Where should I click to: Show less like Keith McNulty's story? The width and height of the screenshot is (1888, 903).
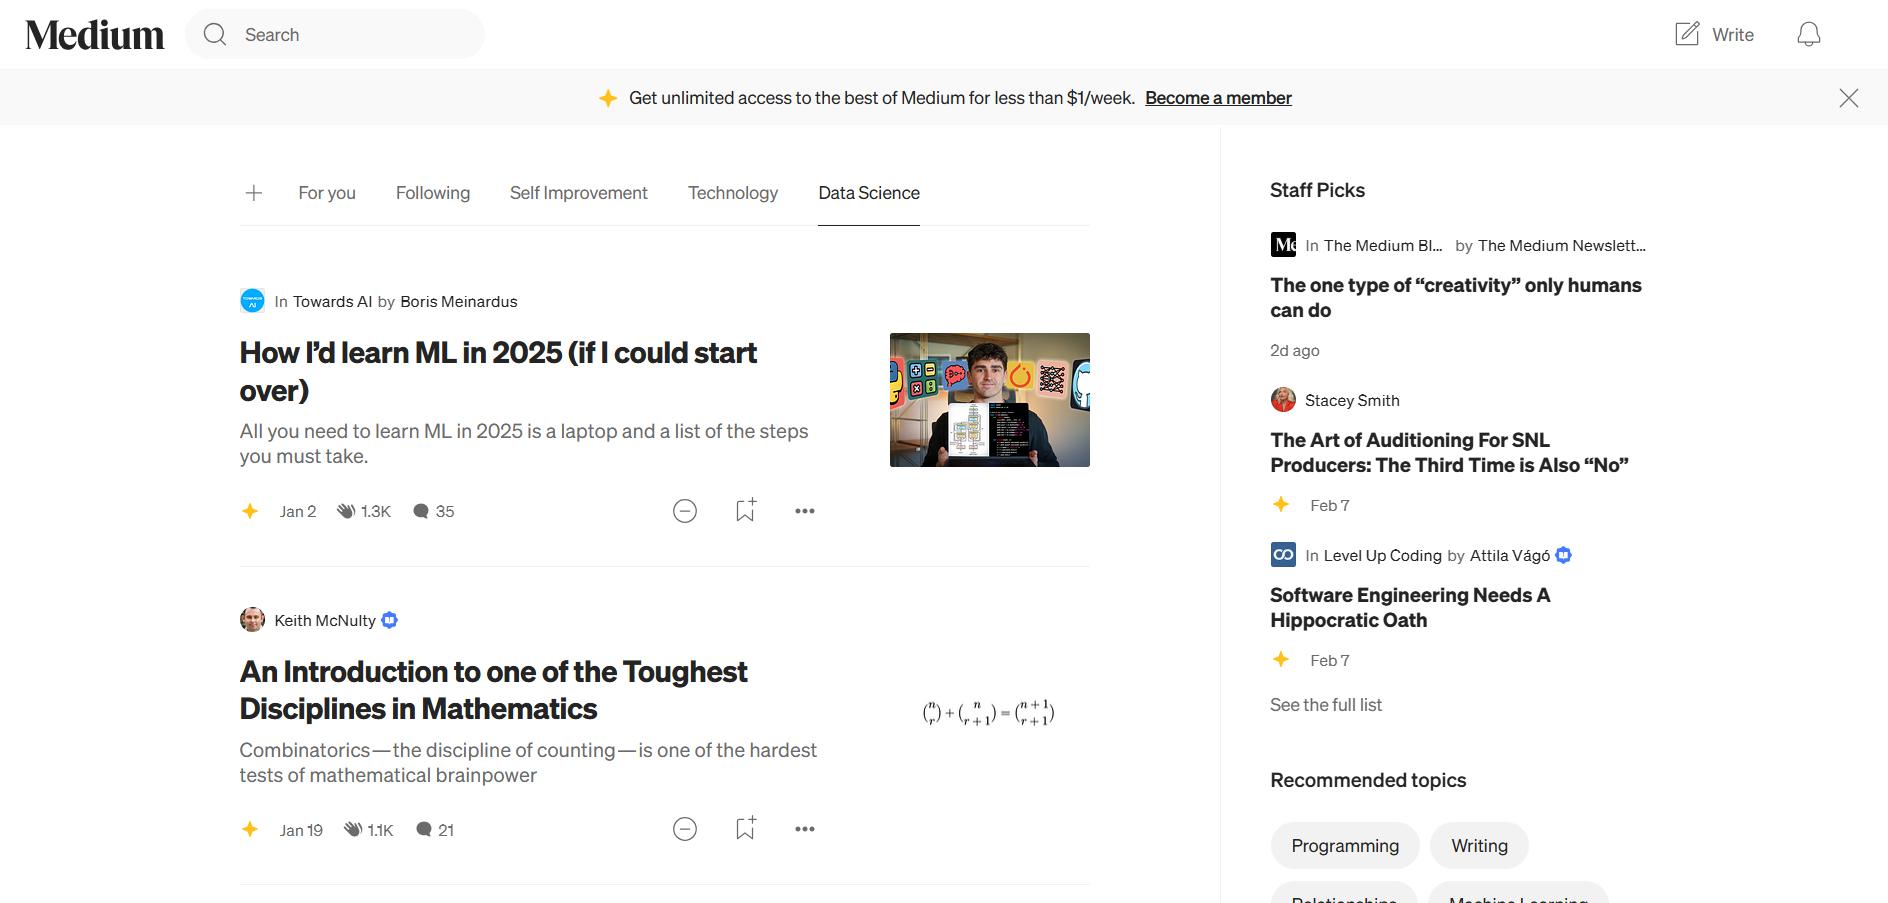click(x=685, y=829)
